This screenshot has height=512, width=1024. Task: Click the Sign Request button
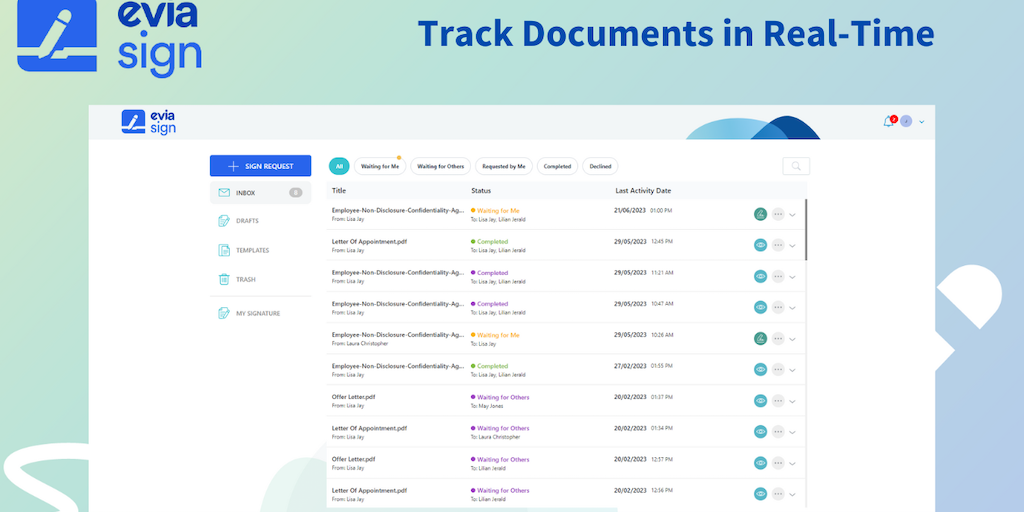point(260,166)
